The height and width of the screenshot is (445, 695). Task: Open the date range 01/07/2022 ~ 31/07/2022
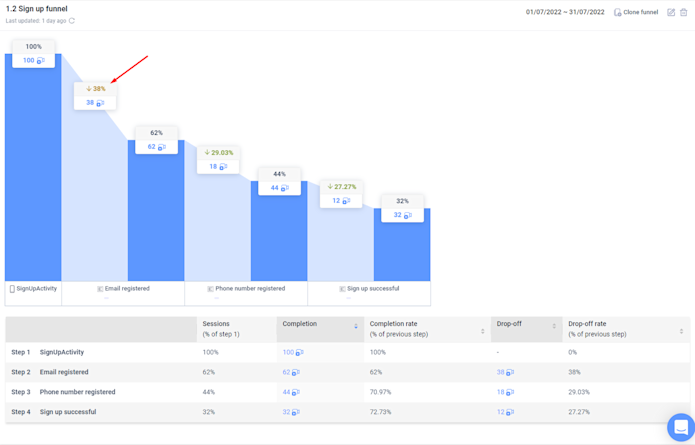pos(565,12)
